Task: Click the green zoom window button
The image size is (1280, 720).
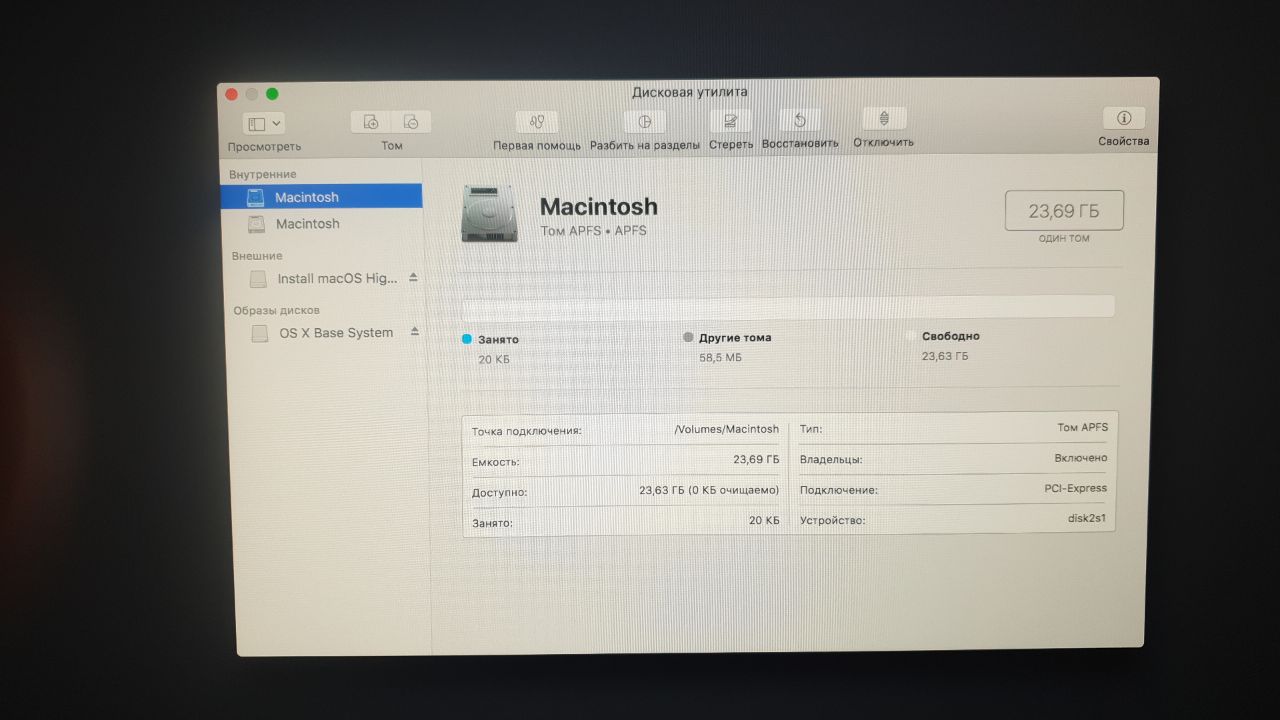Action: 272,94
